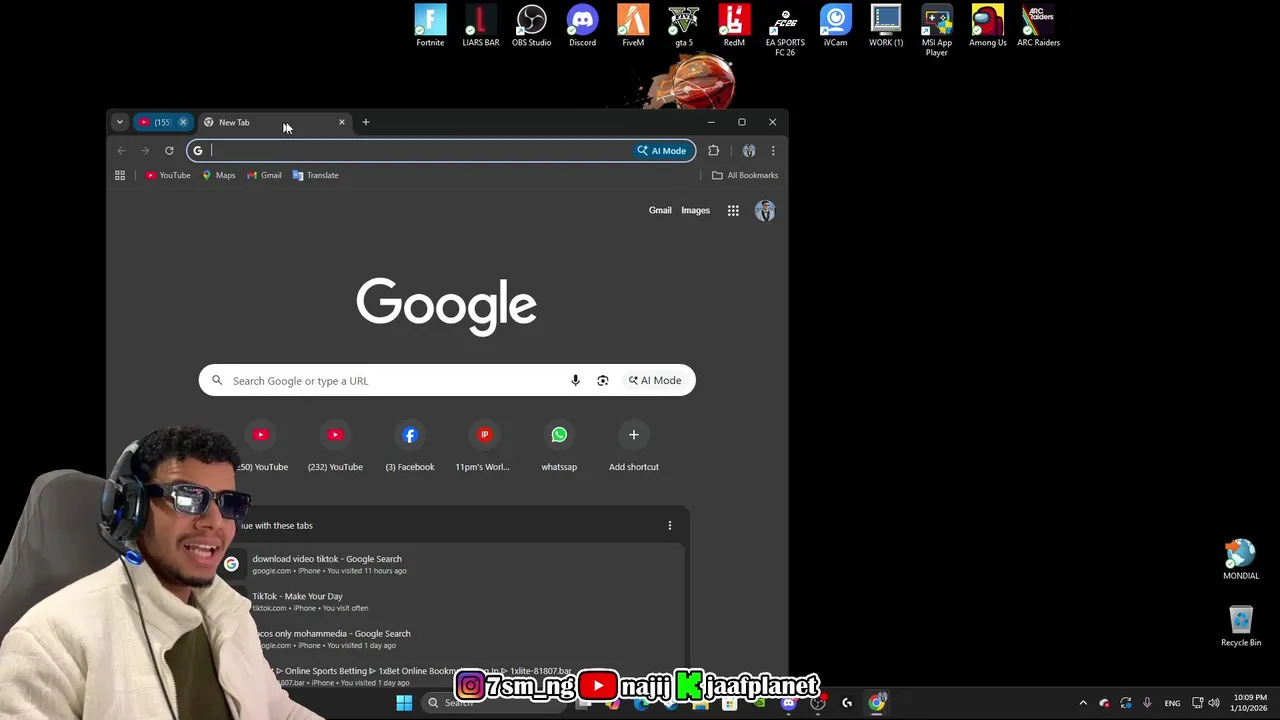The image size is (1280, 720).
Task: Click Chrome icon in the taskbar
Action: pos(877,703)
